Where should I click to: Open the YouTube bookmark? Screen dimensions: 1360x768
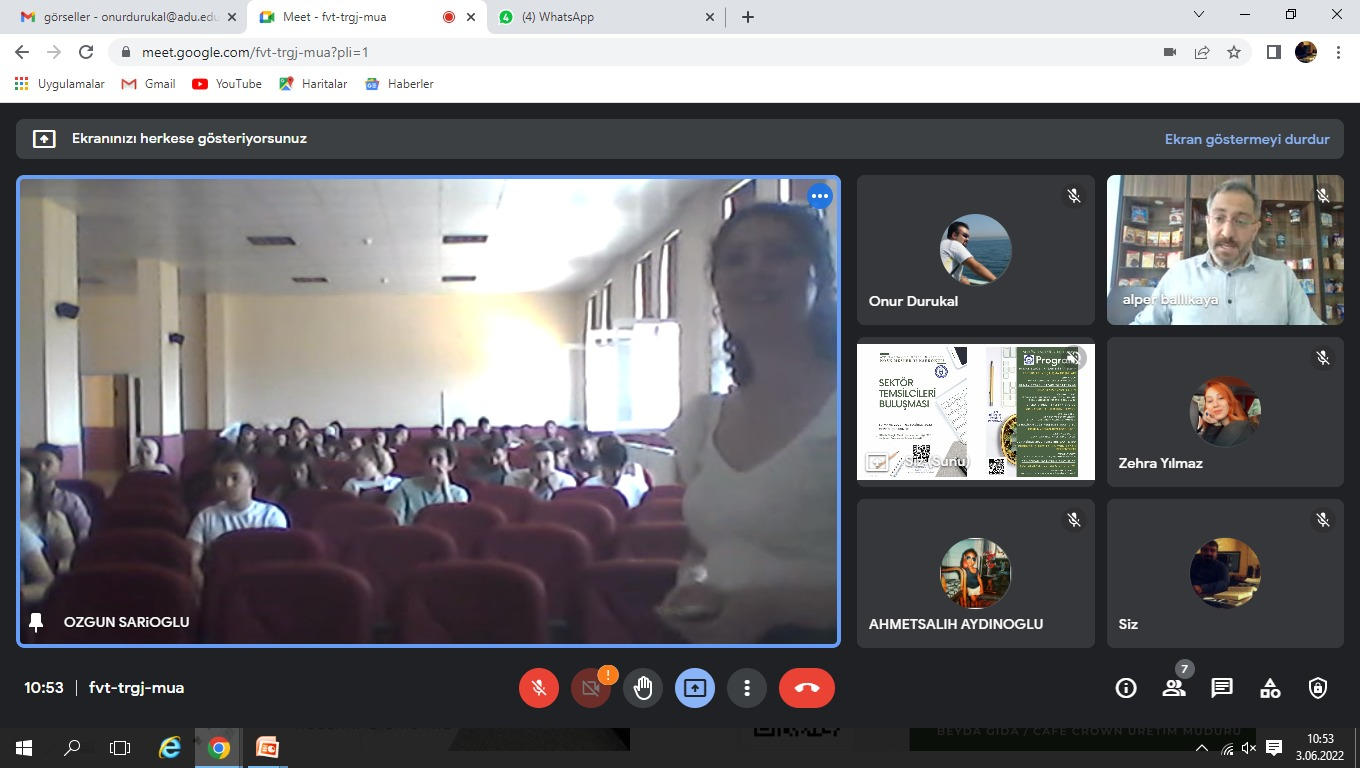click(x=227, y=84)
